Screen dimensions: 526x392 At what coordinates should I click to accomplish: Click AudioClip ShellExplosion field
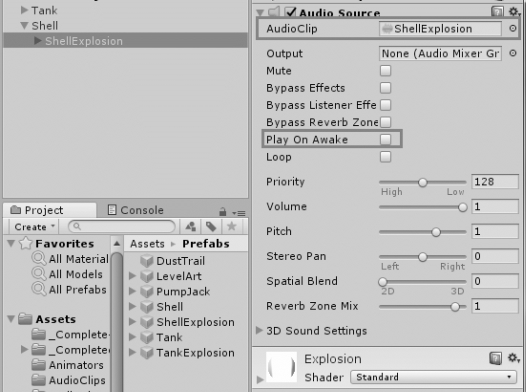tap(440, 29)
